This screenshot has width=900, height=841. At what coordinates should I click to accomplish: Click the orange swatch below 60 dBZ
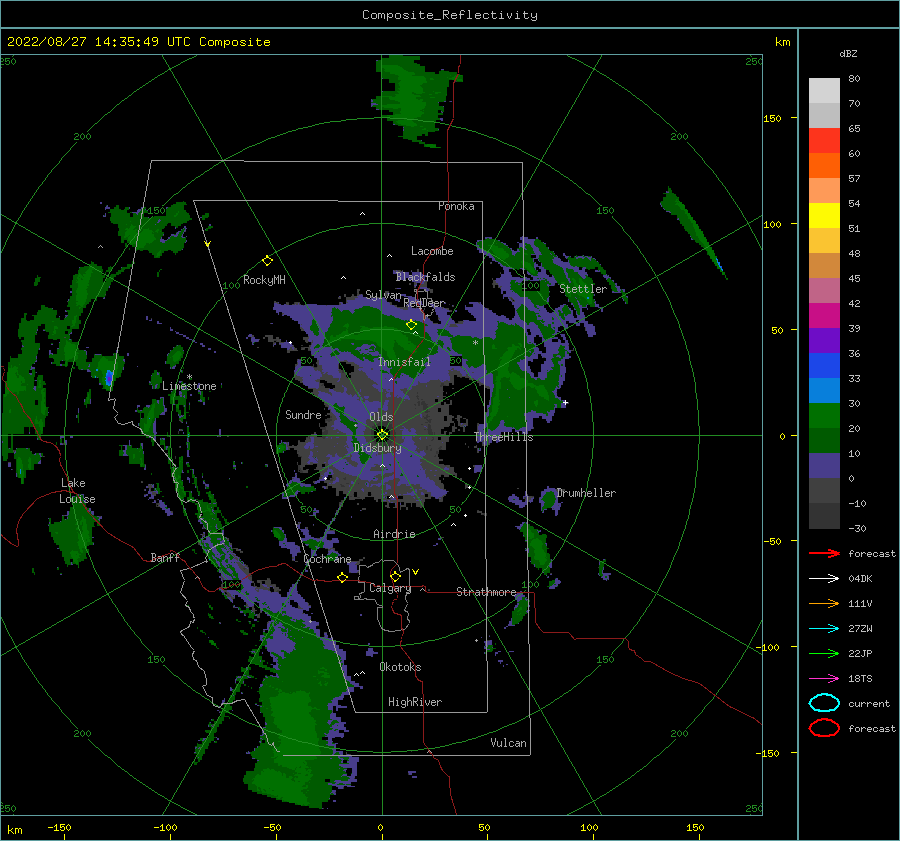(x=824, y=166)
